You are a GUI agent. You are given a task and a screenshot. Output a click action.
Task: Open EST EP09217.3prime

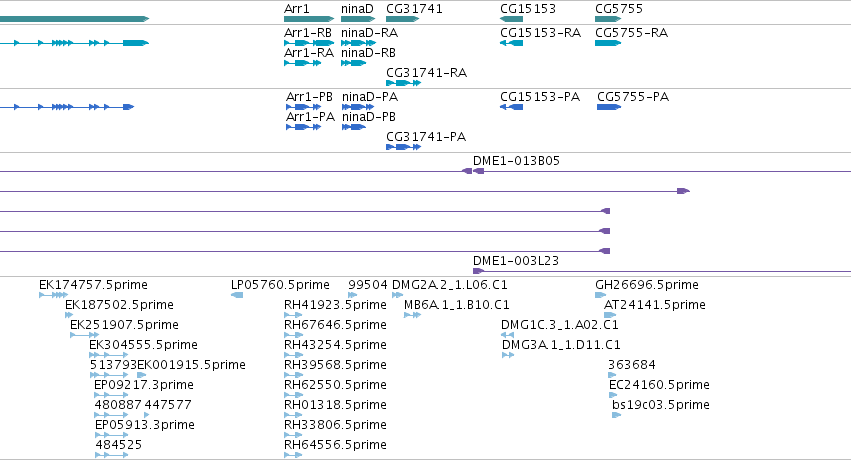(x=144, y=386)
